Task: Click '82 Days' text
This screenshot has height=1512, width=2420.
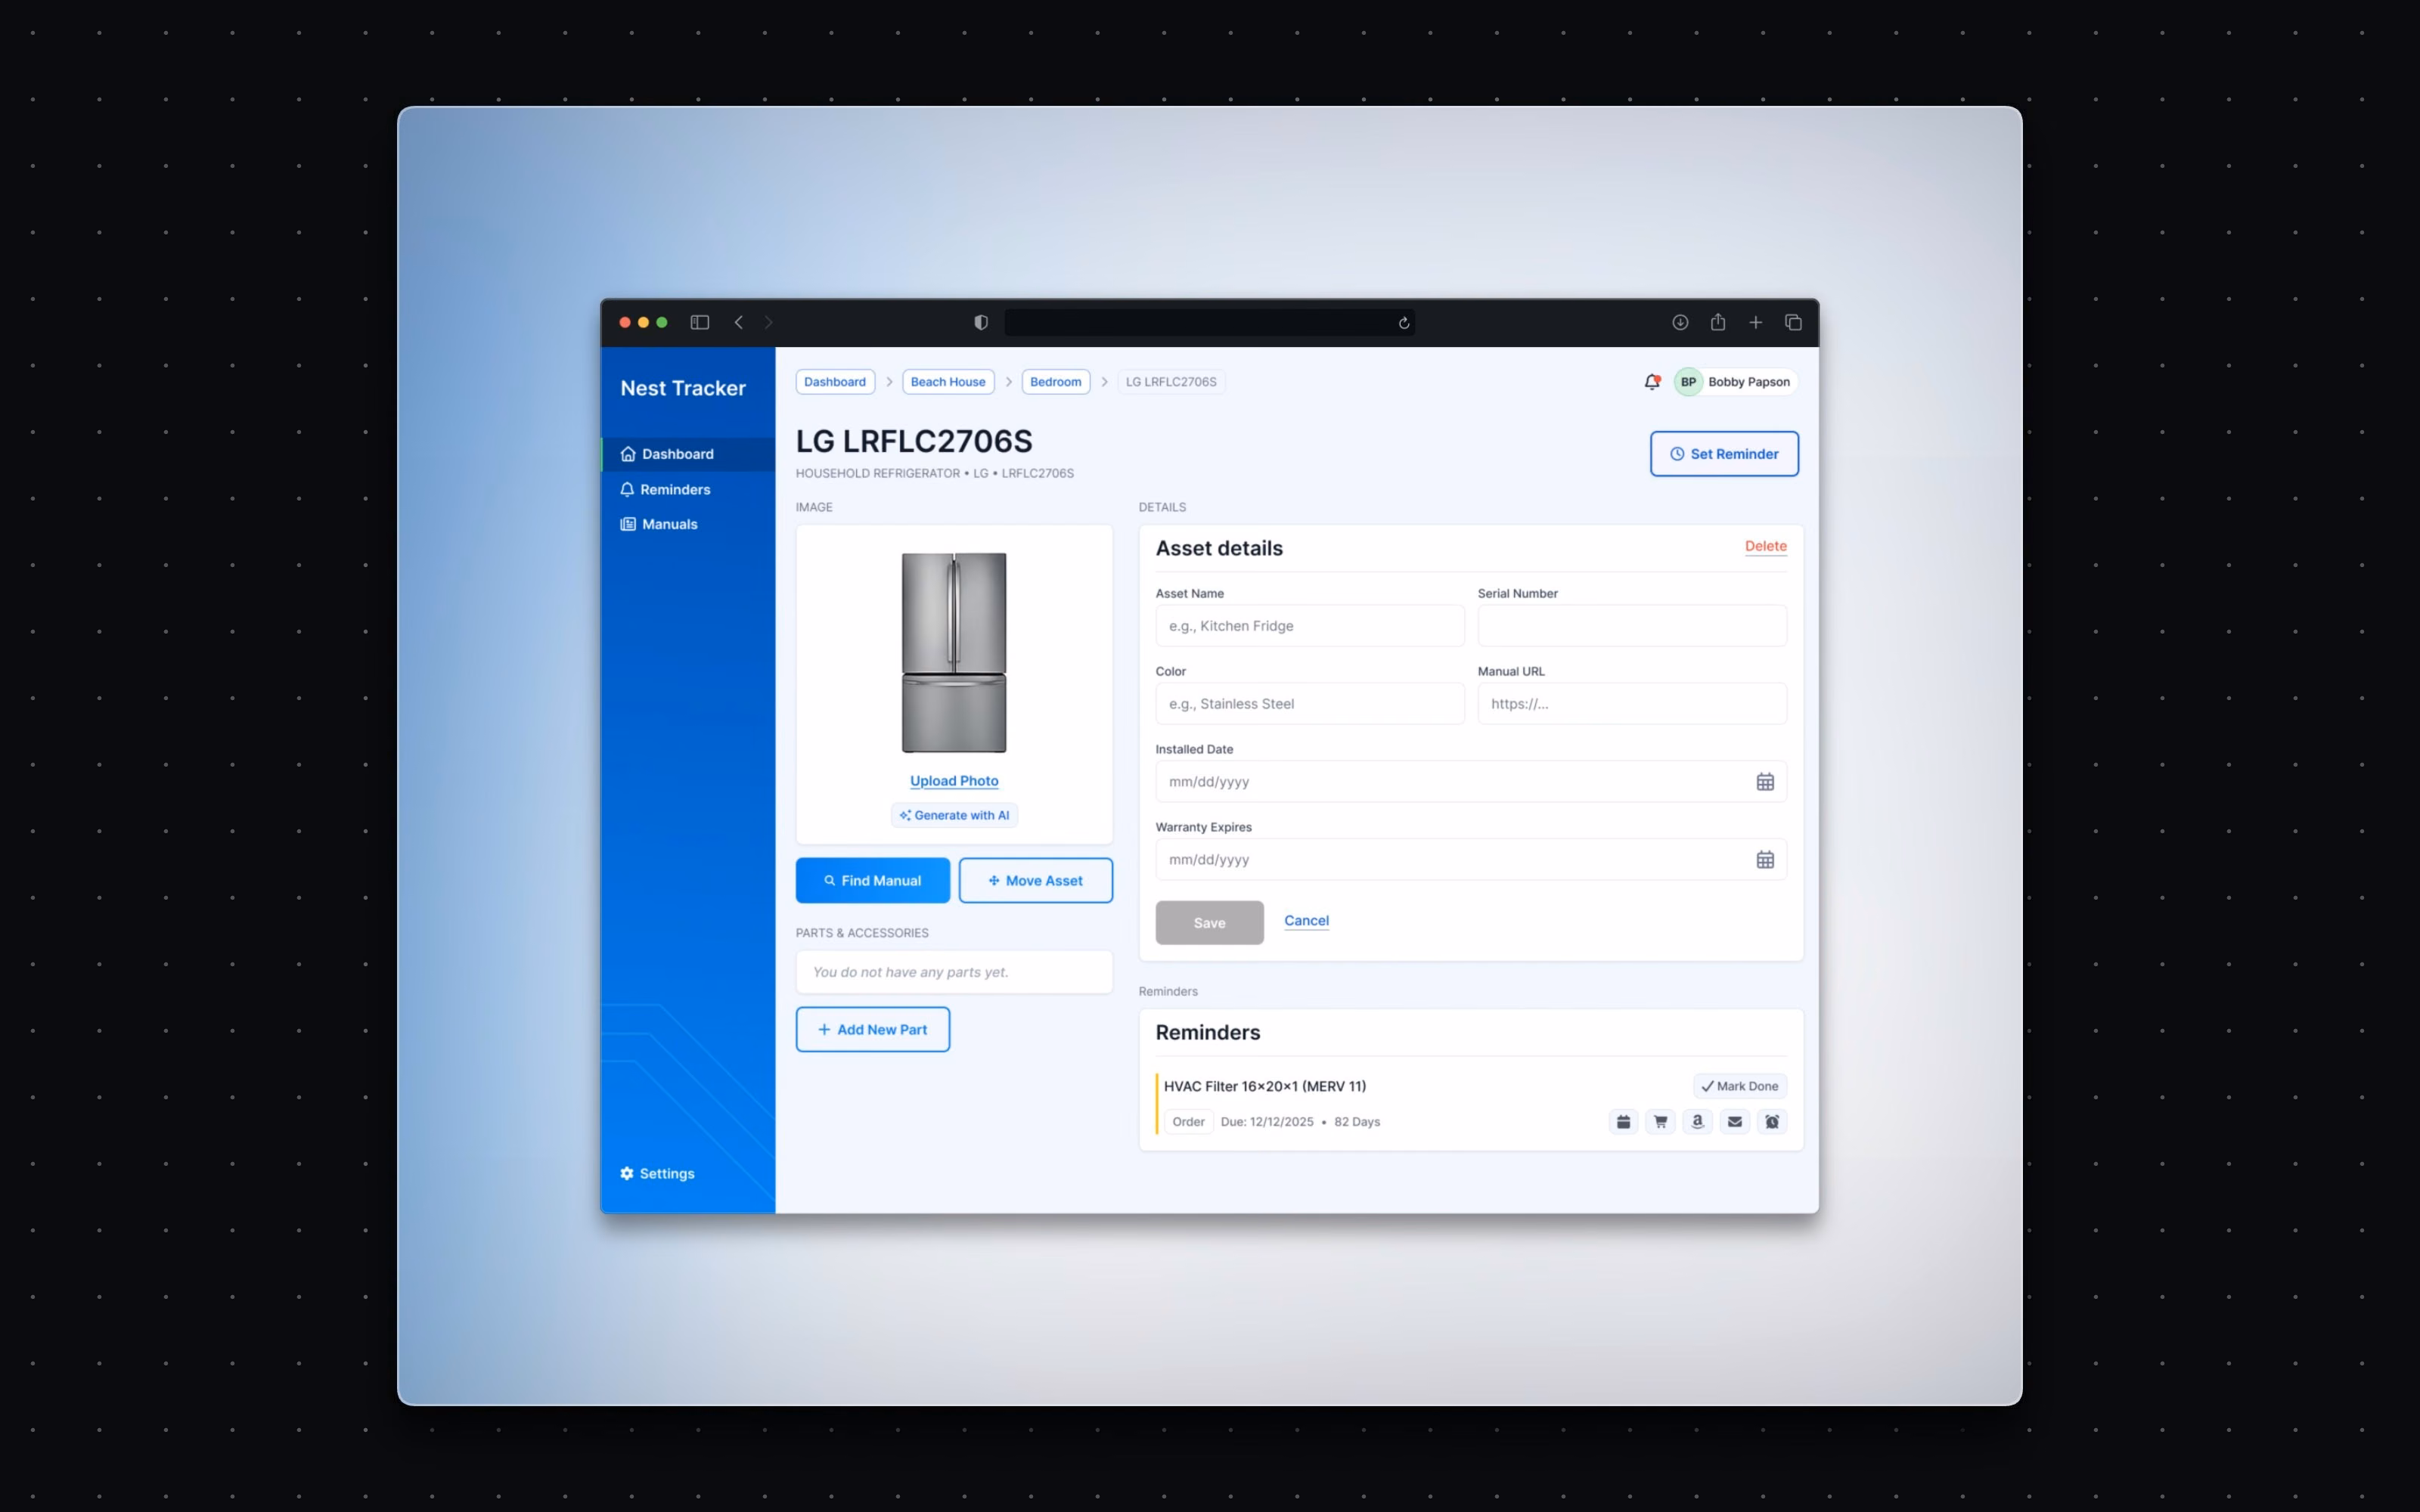Action: [1357, 1122]
